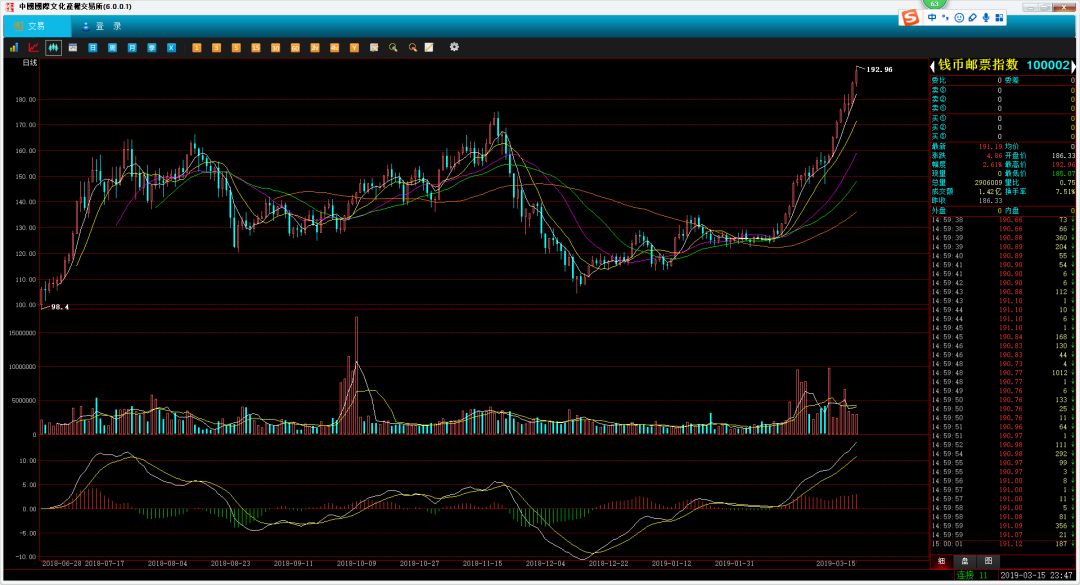The image size is (1080, 585).
Task: Click the application logo in title bar
Action: (10, 6)
